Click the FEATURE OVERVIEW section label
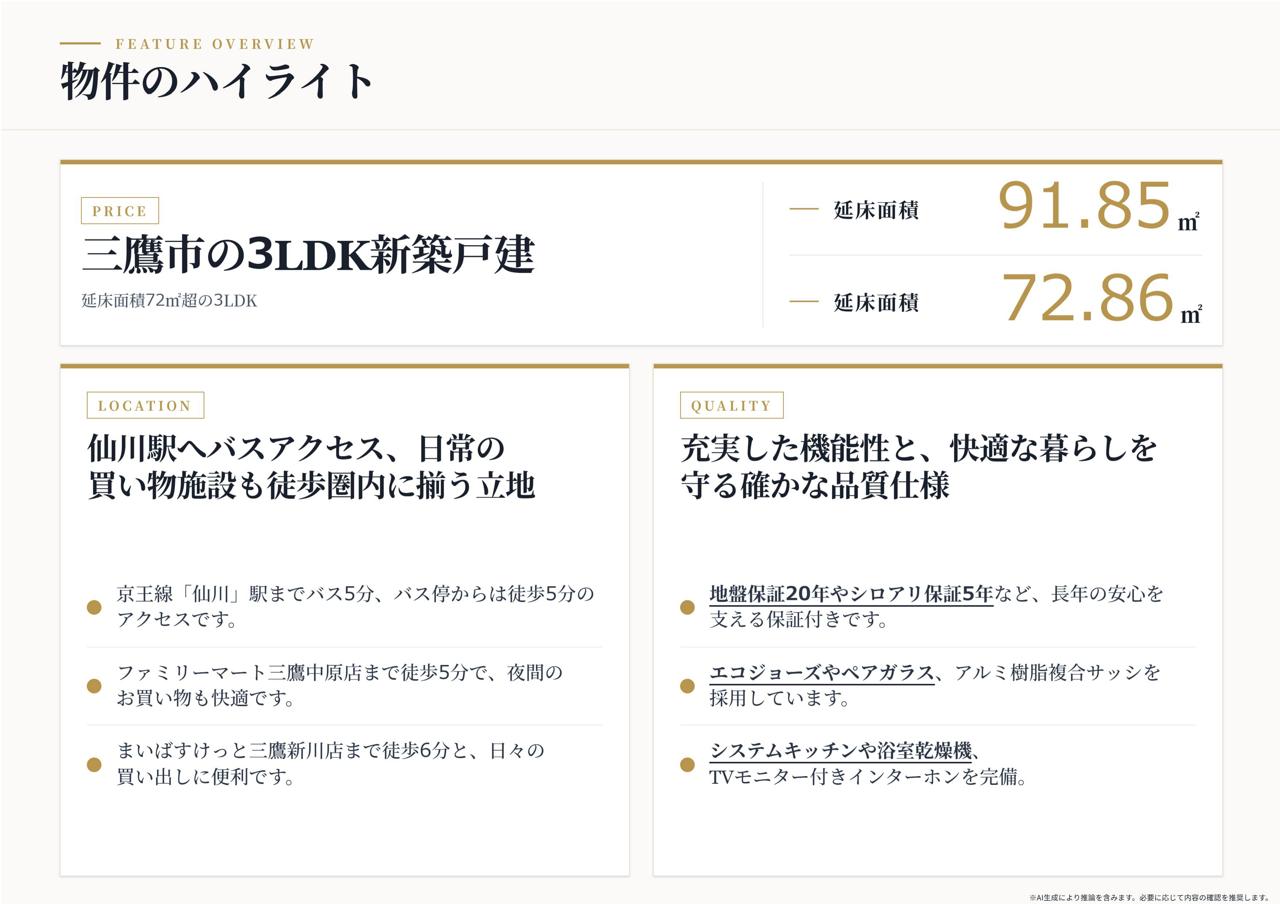 tap(215, 44)
